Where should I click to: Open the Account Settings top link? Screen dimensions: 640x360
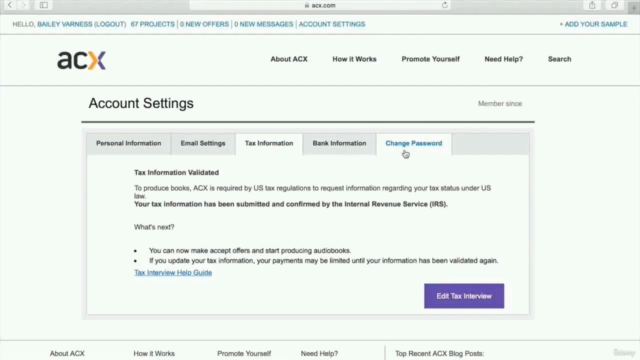[x=332, y=24]
